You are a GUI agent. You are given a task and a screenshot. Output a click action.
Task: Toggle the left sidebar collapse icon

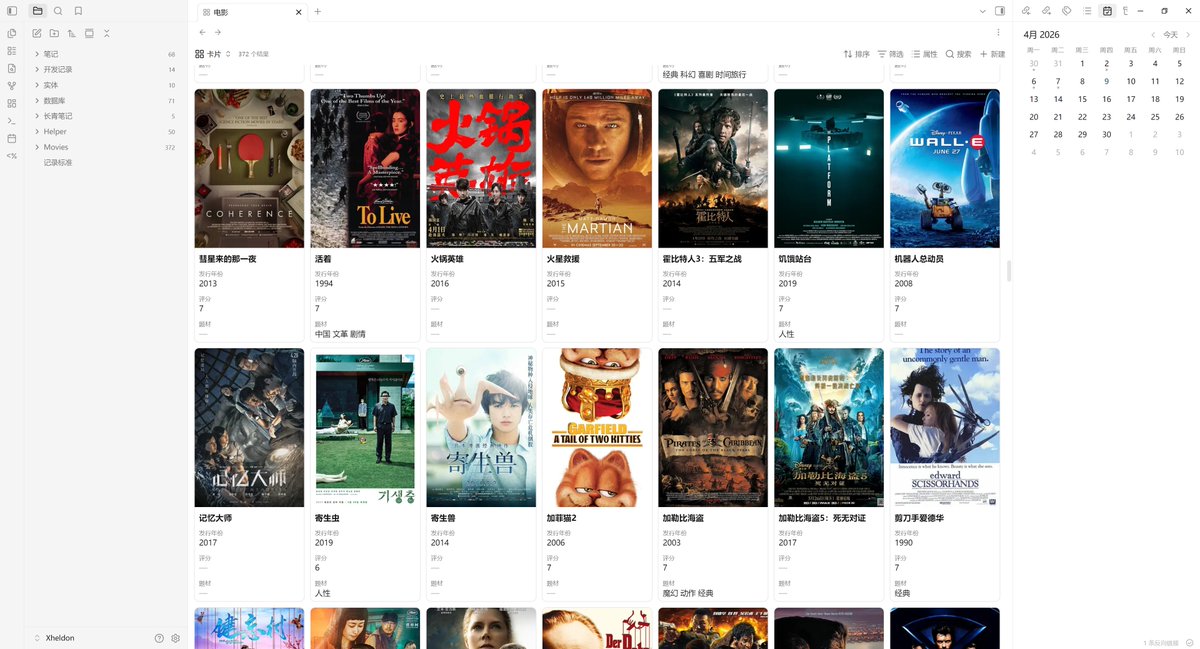12,11
